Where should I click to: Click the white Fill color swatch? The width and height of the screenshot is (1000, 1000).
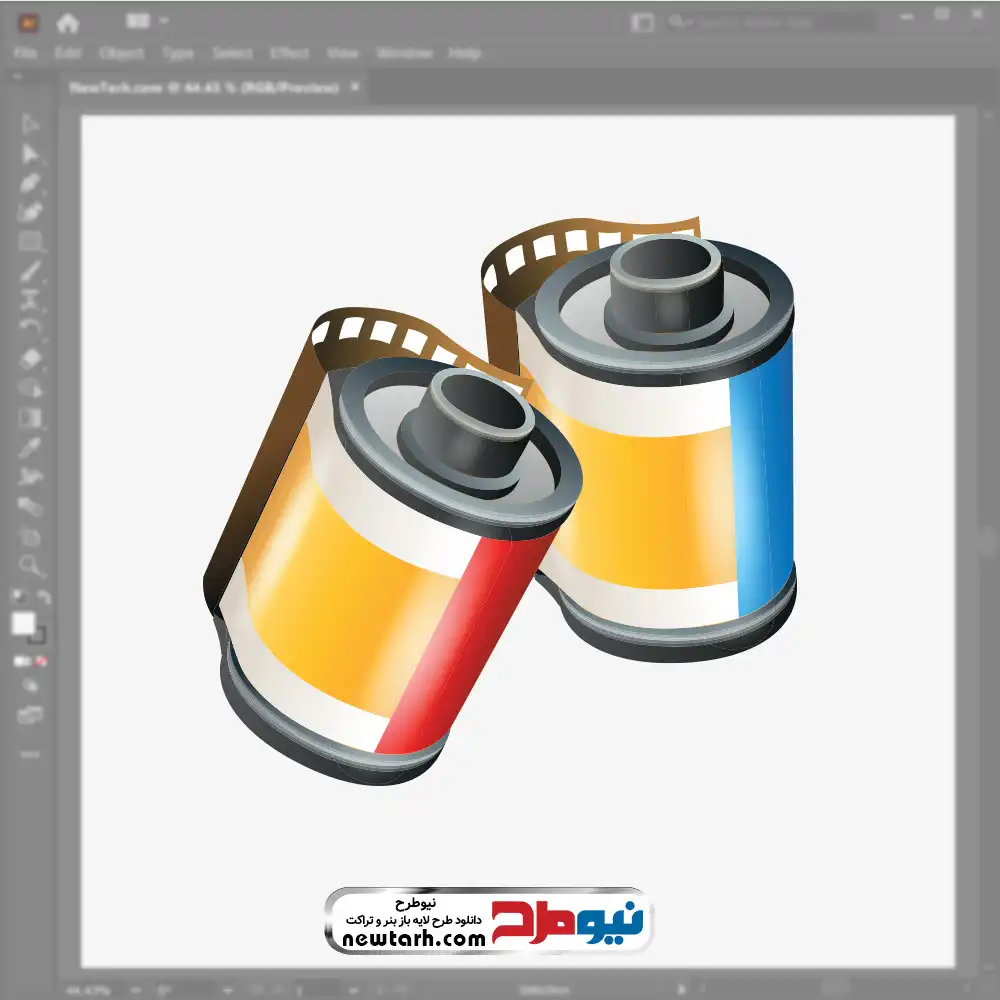[x=24, y=623]
